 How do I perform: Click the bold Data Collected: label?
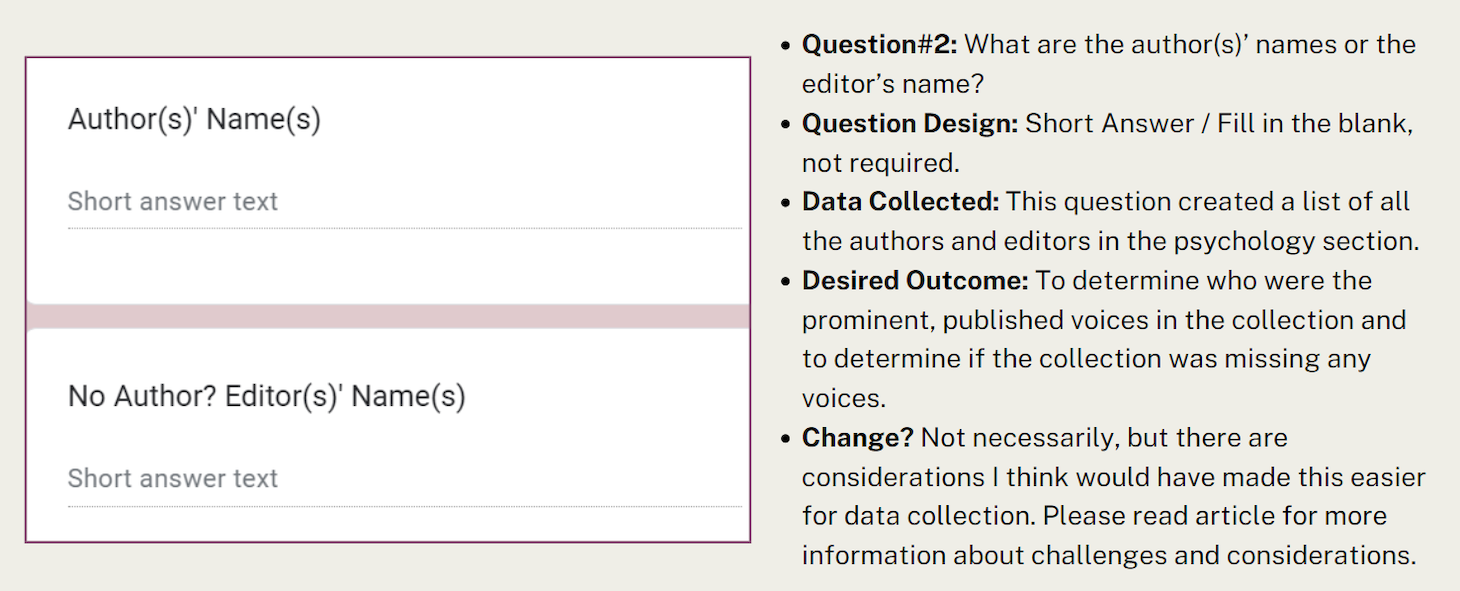(x=900, y=202)
